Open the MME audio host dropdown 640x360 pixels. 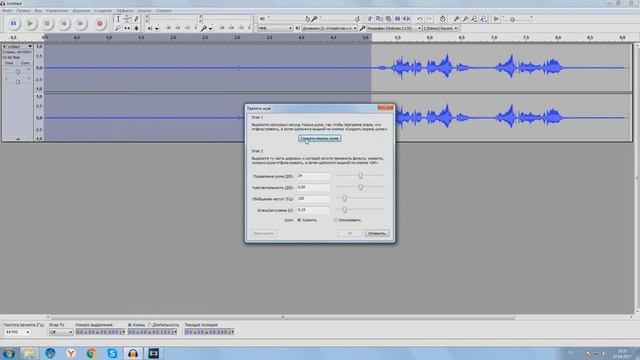click(275, 28)
